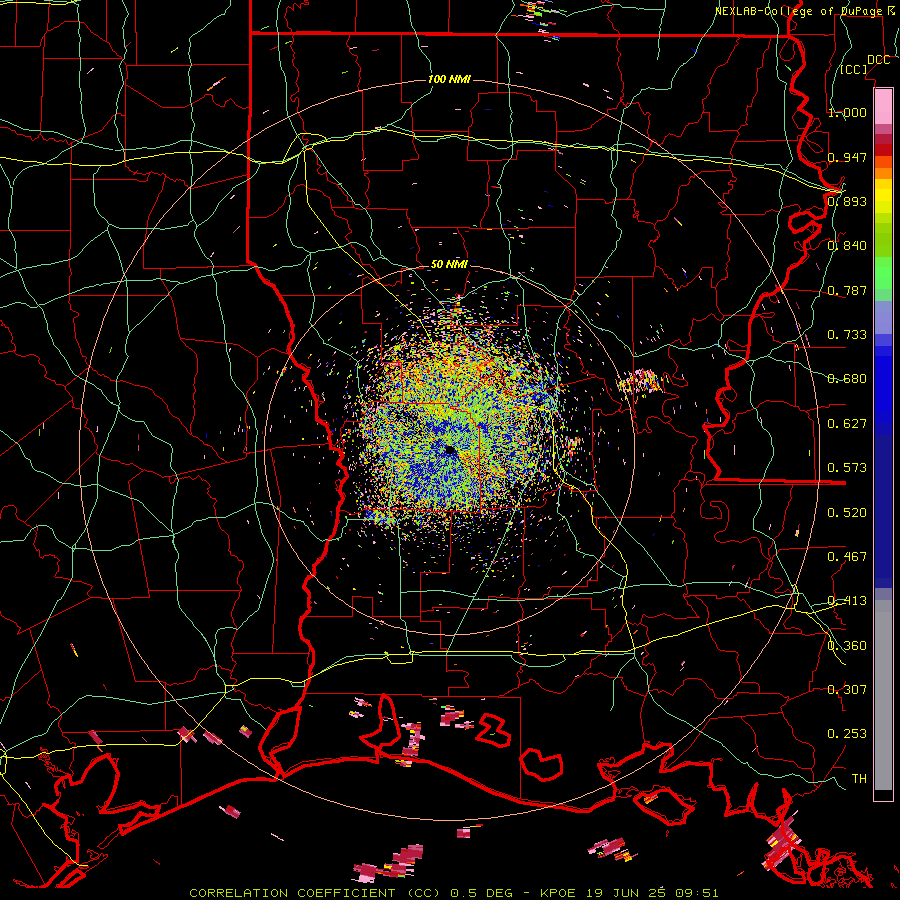Click the 0.307 scale value
Screen dimensions: 900x900
click(847, 689)
